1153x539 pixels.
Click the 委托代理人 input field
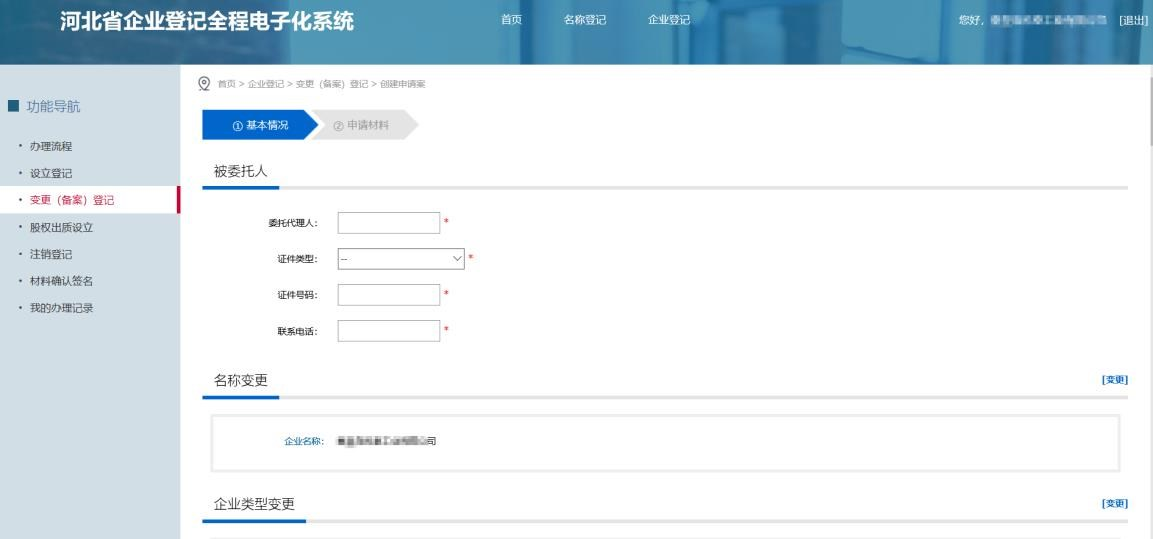[389, 223]
